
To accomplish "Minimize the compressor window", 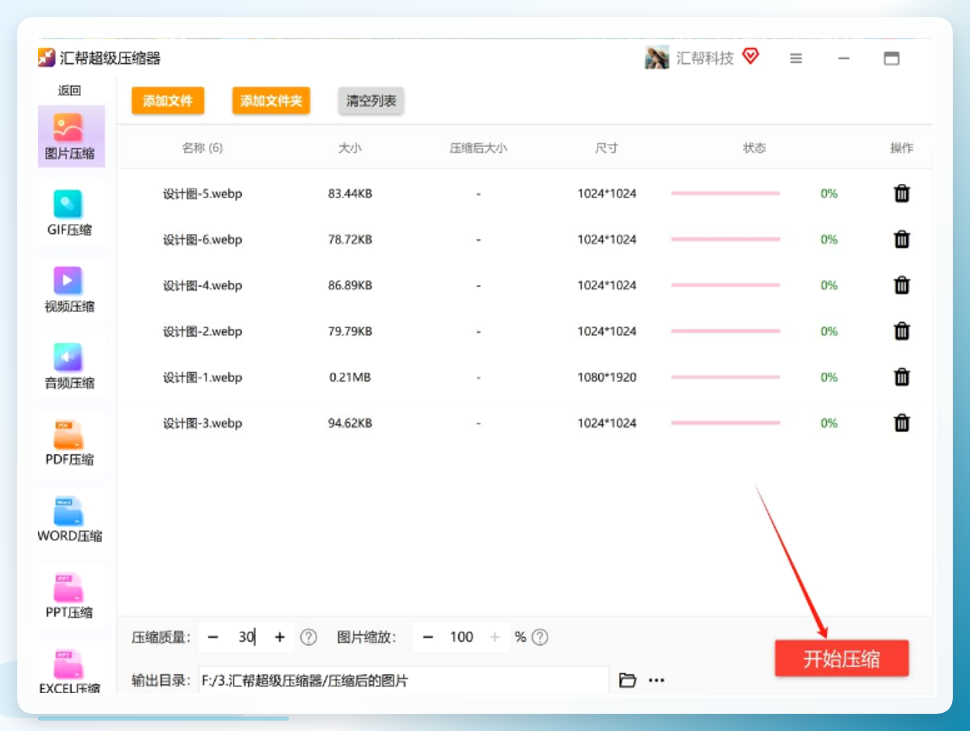I will pos(844,58).
